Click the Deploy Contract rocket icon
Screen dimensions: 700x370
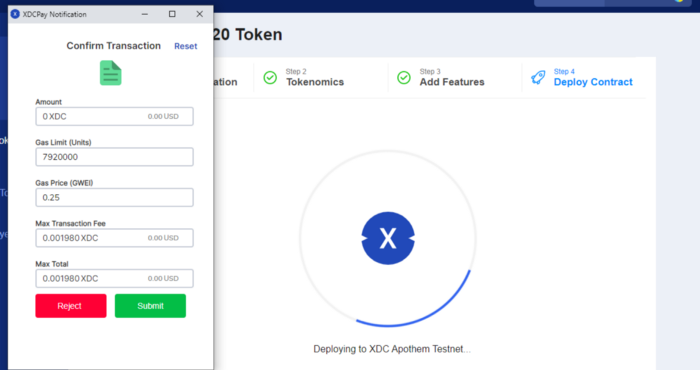click(538, 78)
